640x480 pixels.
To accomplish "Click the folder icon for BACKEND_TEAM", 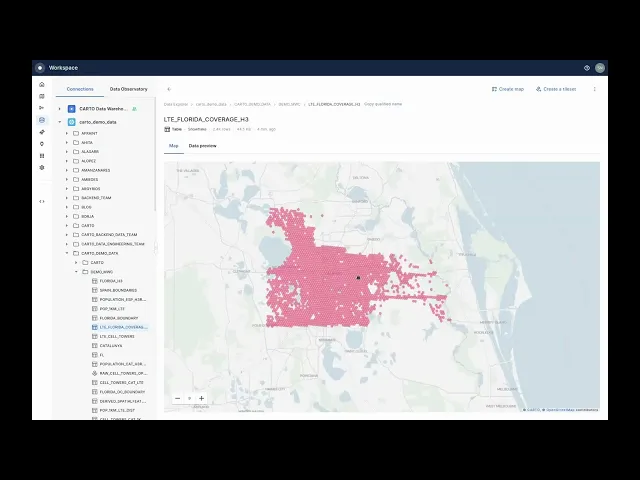I will click(x=76, y=198).
